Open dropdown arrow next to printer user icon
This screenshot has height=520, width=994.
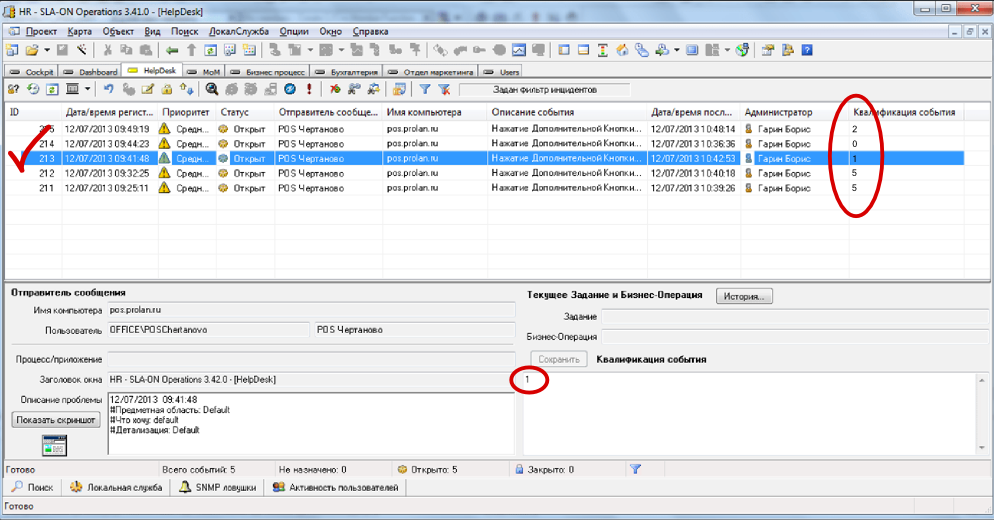[676, 50]
